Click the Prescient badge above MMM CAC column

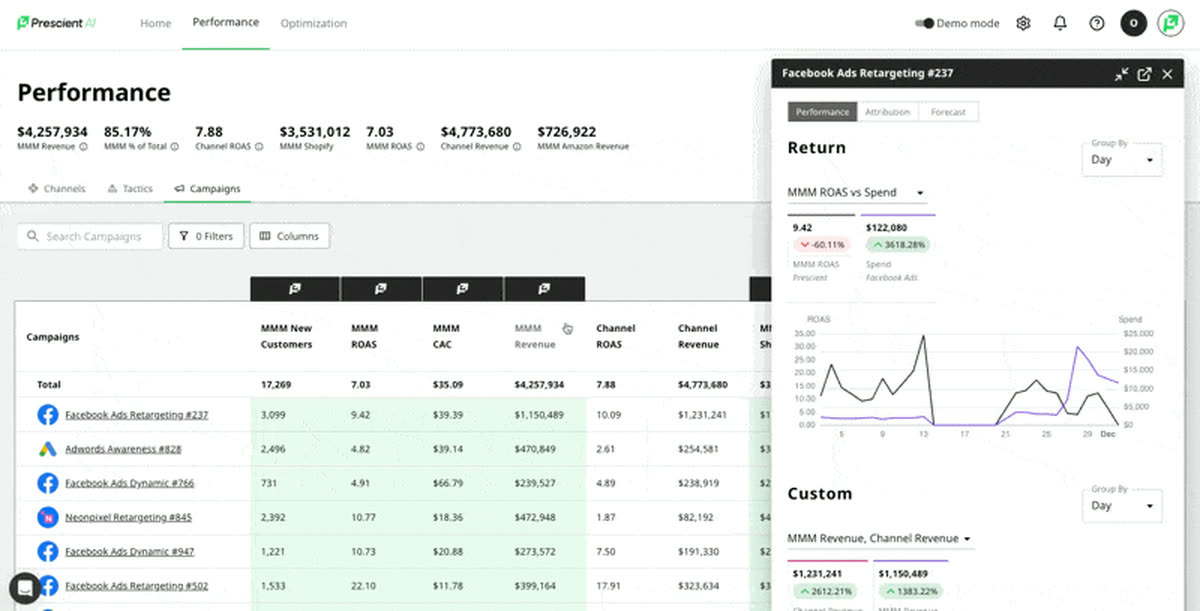462,288
